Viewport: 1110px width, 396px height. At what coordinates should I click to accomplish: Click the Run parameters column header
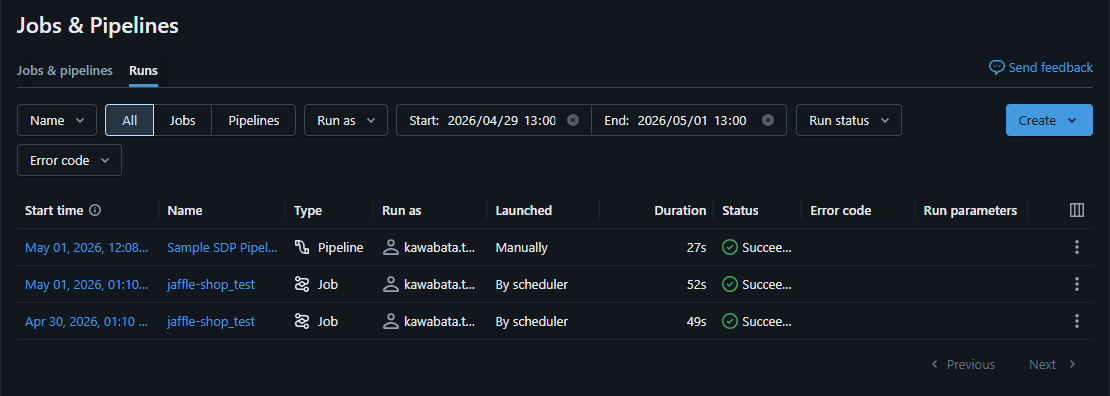(970, 210)
